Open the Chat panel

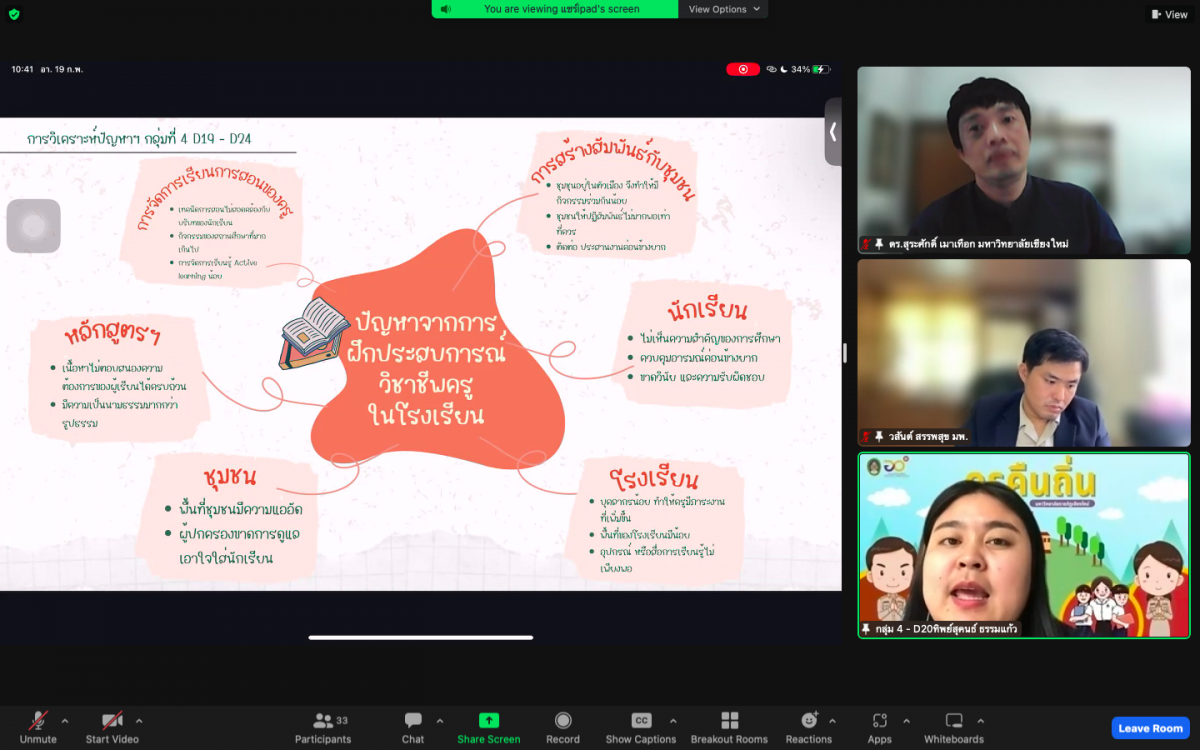[413, 727]
